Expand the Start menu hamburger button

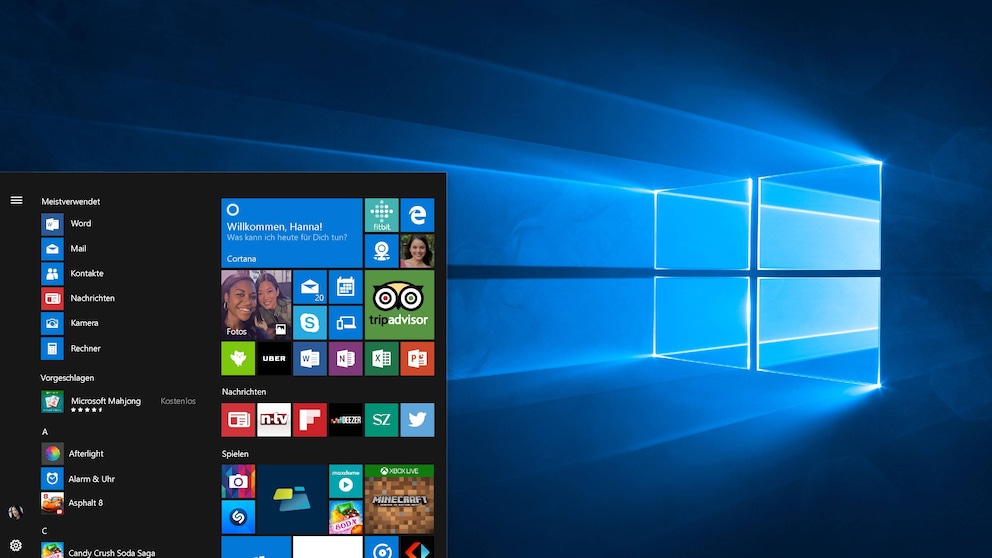[x=16, y=201]
